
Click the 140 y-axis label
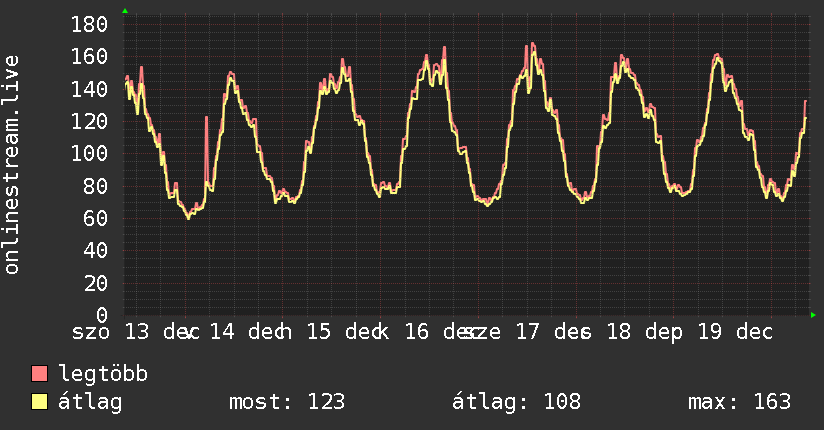pos(89,89)
